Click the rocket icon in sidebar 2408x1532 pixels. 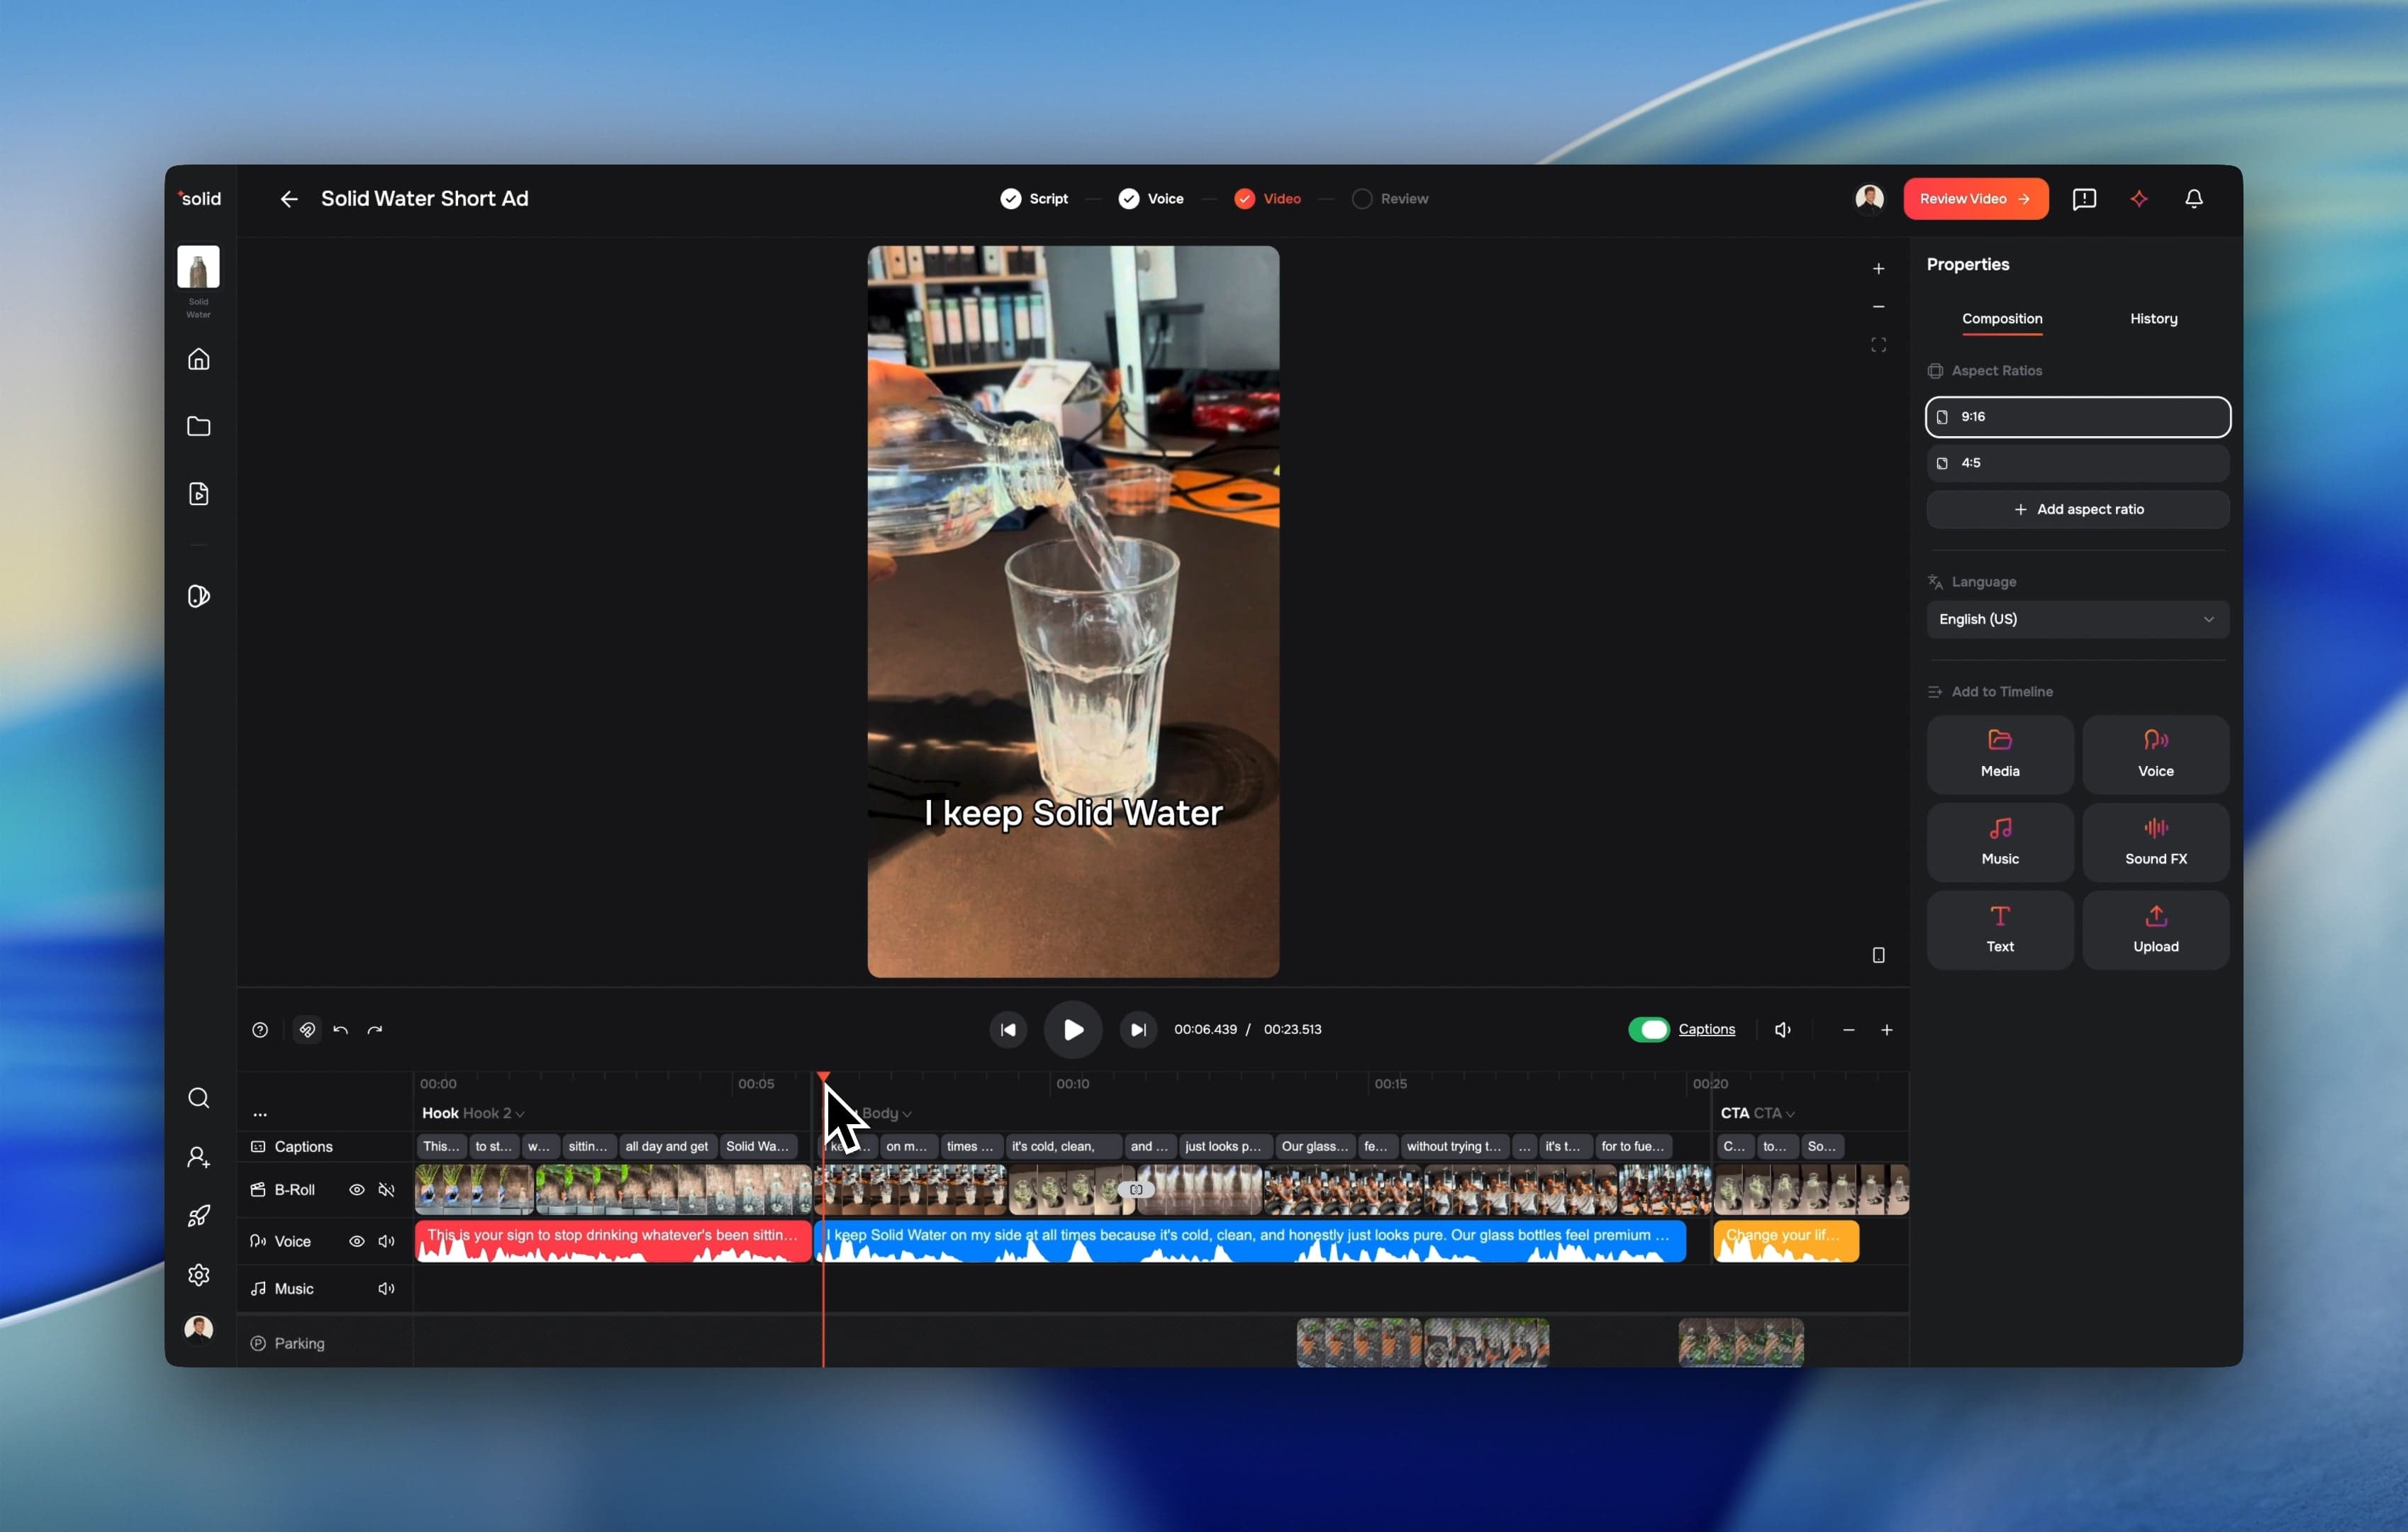(199, 1216)
